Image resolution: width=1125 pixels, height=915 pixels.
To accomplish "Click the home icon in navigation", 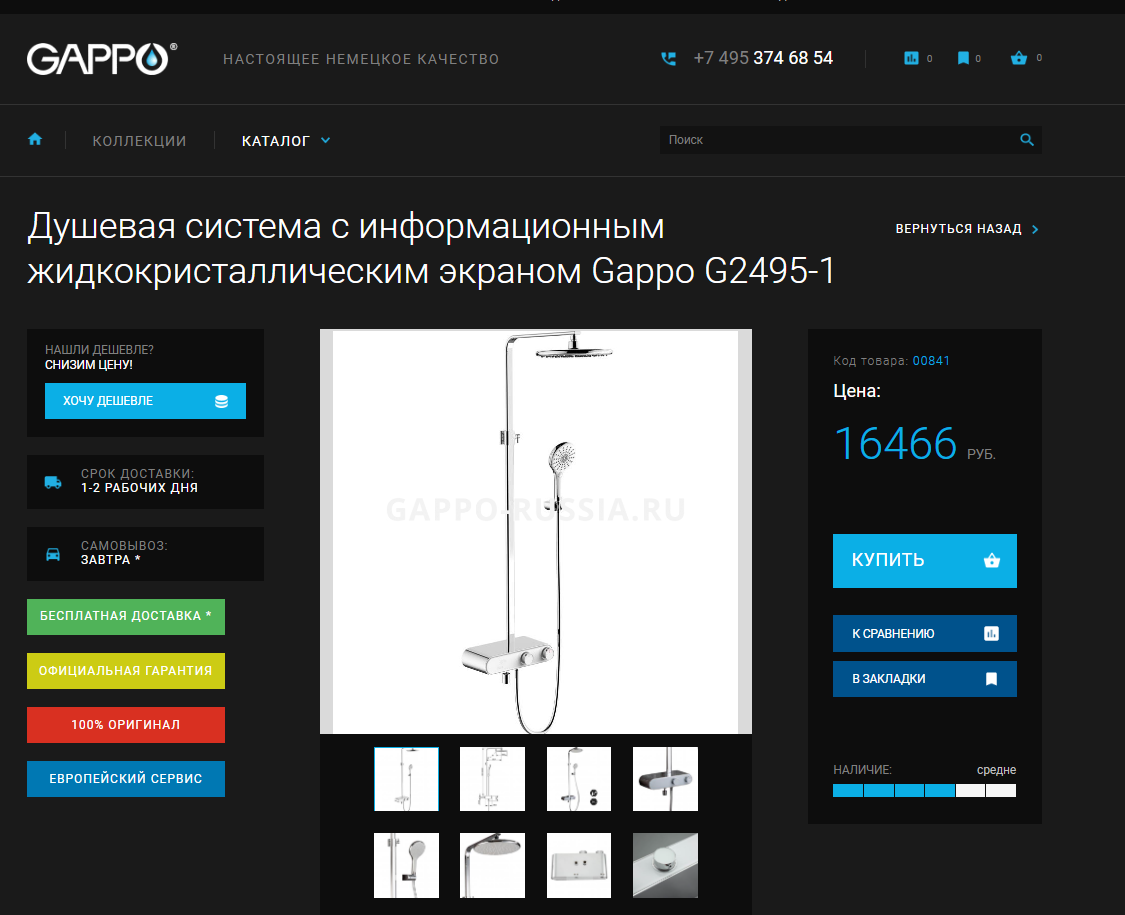I will click(x=35, y=139).
